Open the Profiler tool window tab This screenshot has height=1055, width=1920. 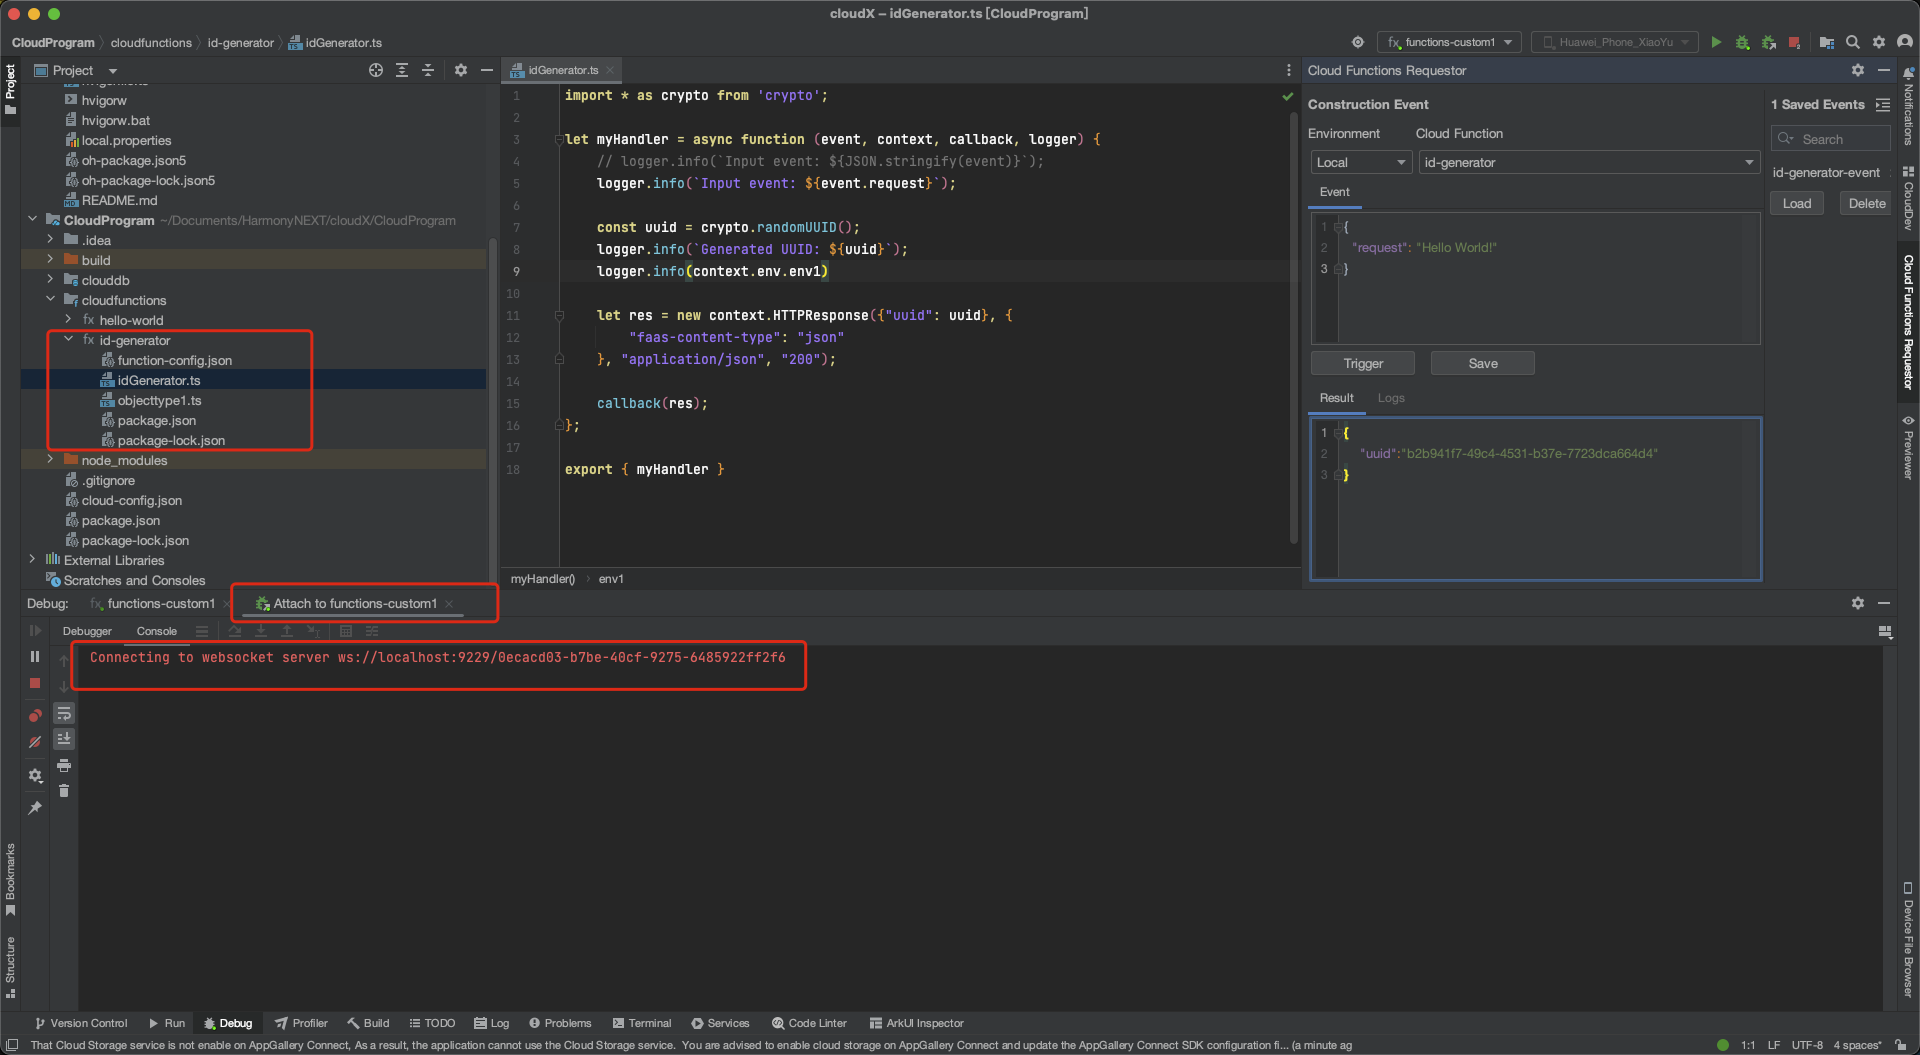[301, 1023]
